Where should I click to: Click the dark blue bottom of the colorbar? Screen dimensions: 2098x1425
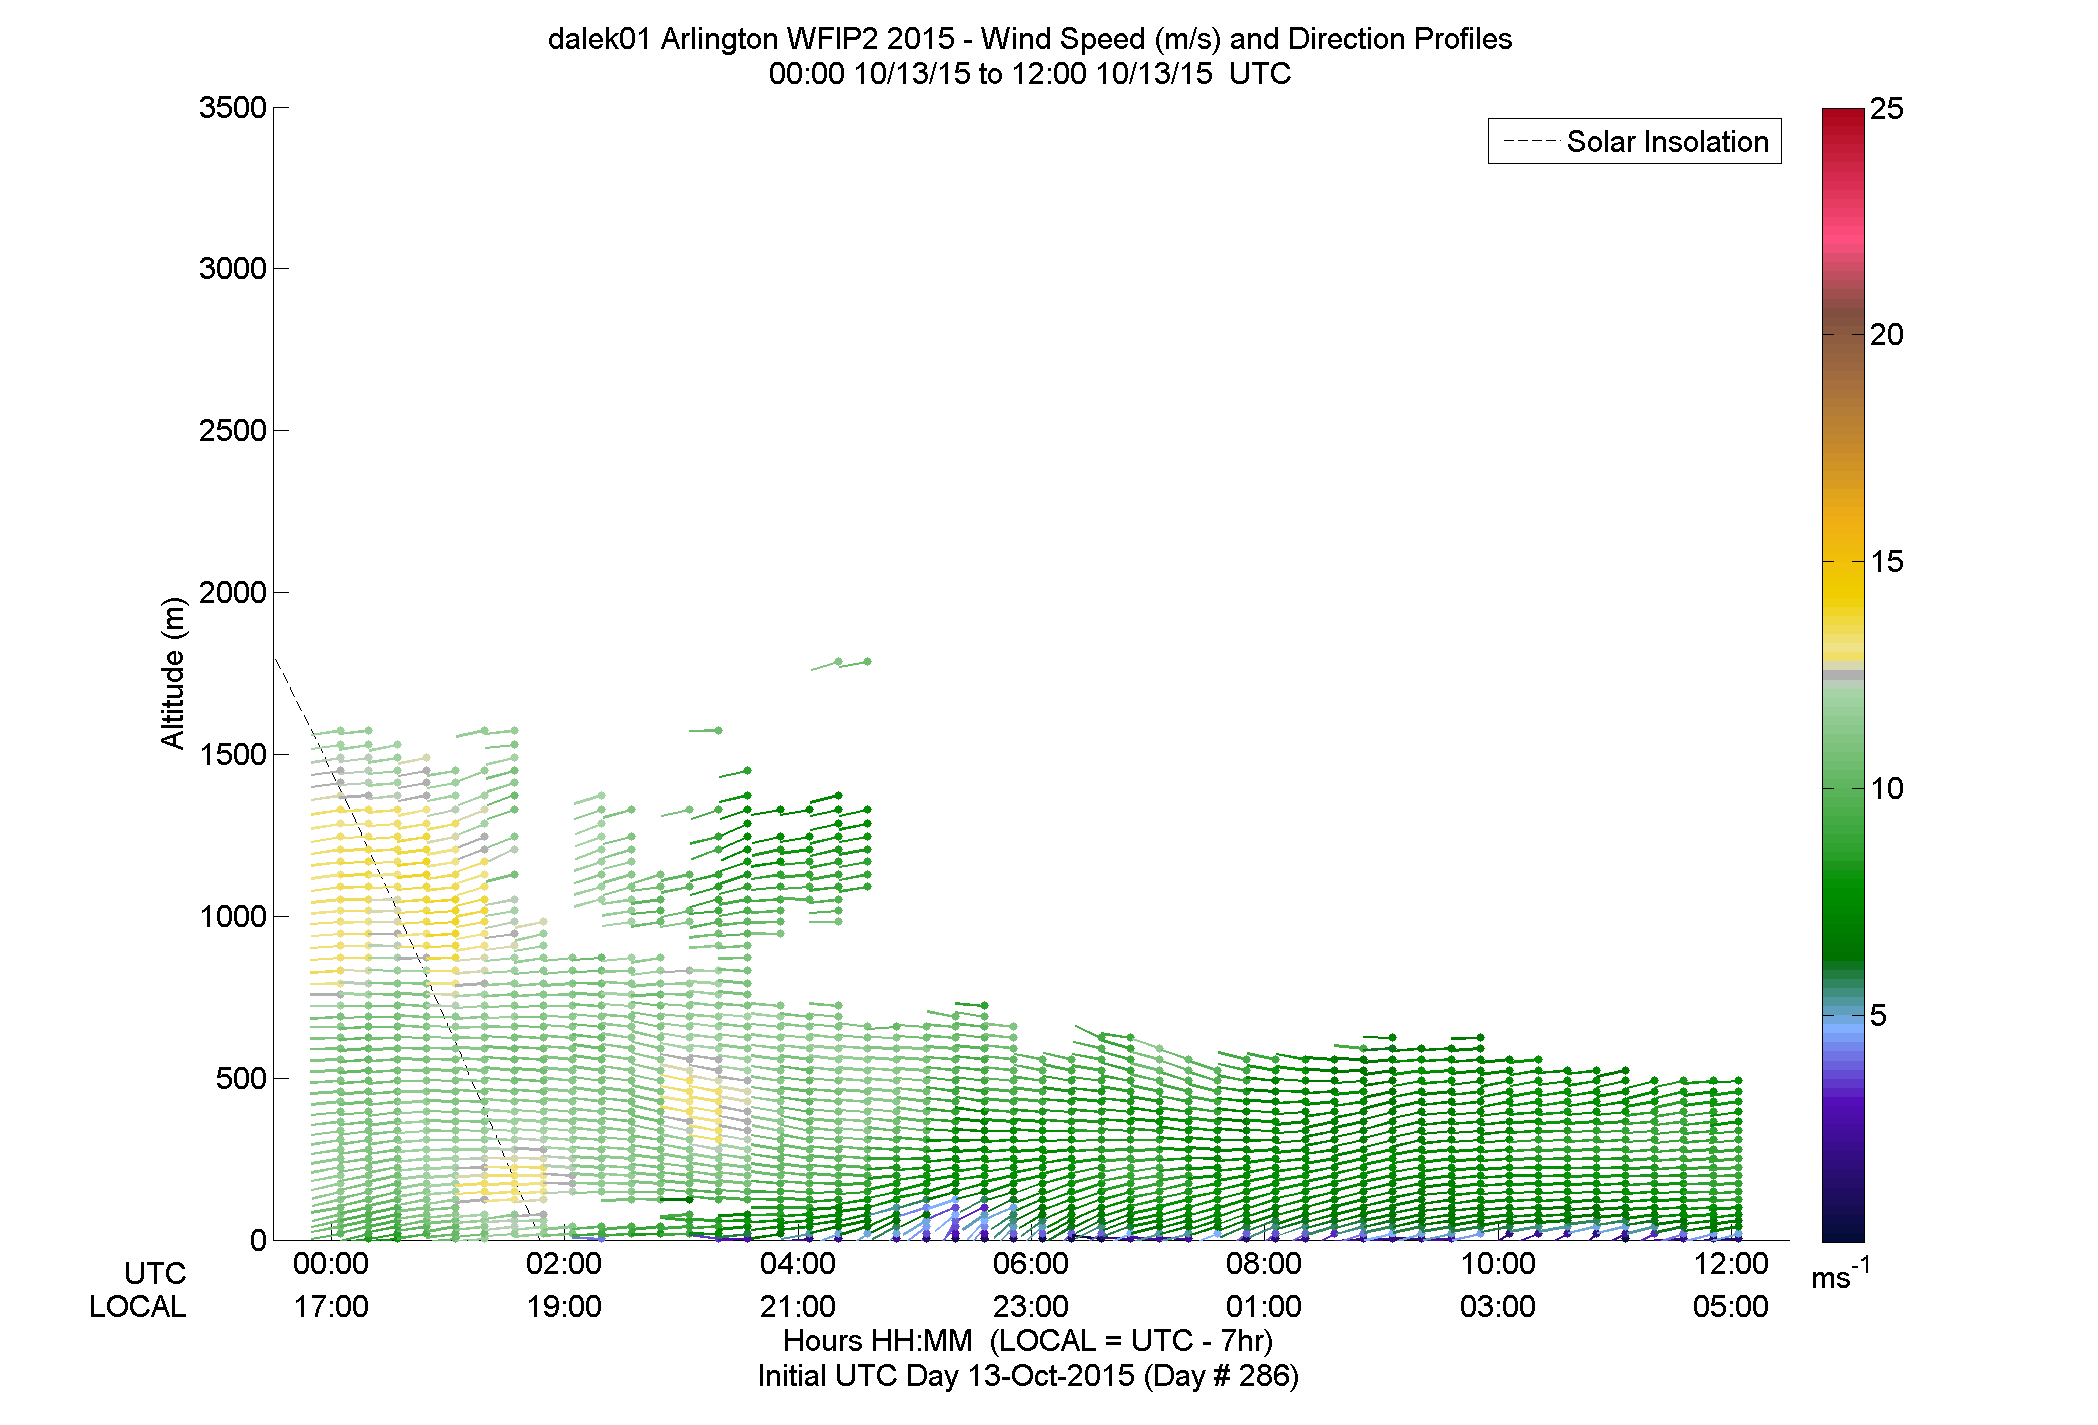click(x=1843, y=1225)
